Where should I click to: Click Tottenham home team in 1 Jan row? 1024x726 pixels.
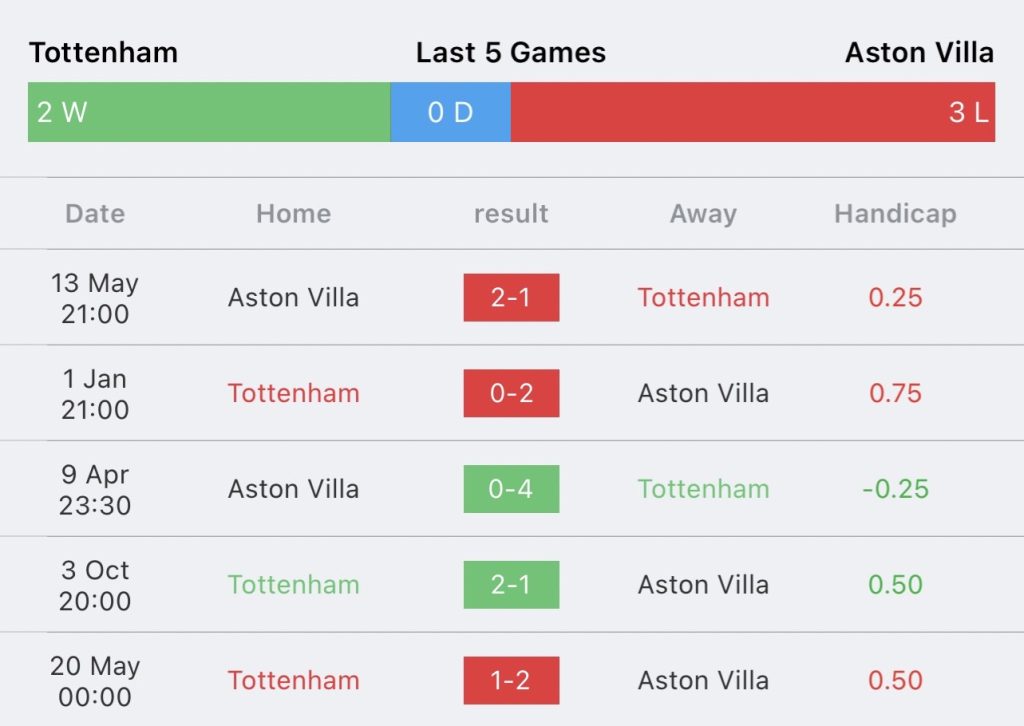(293, 393)
